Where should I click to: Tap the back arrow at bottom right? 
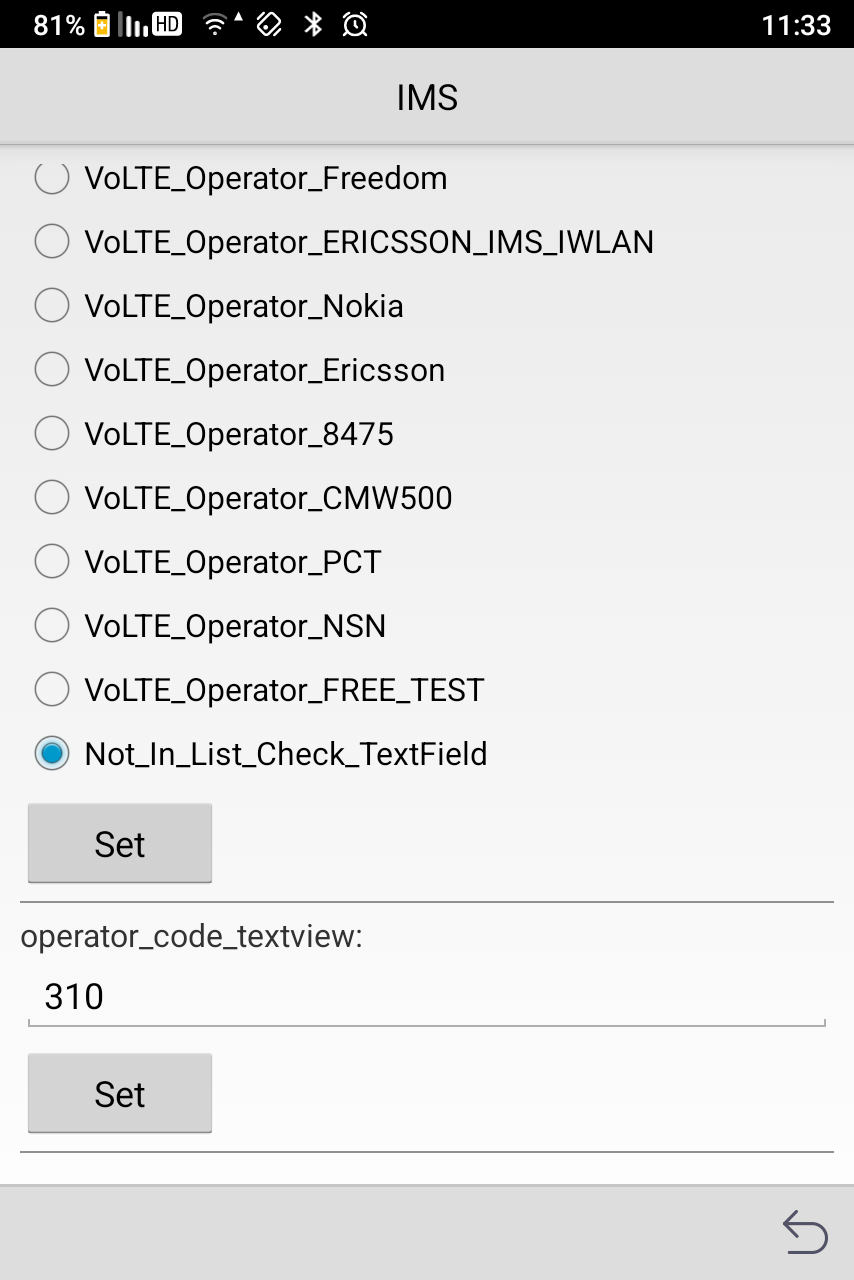(805, 1233)
